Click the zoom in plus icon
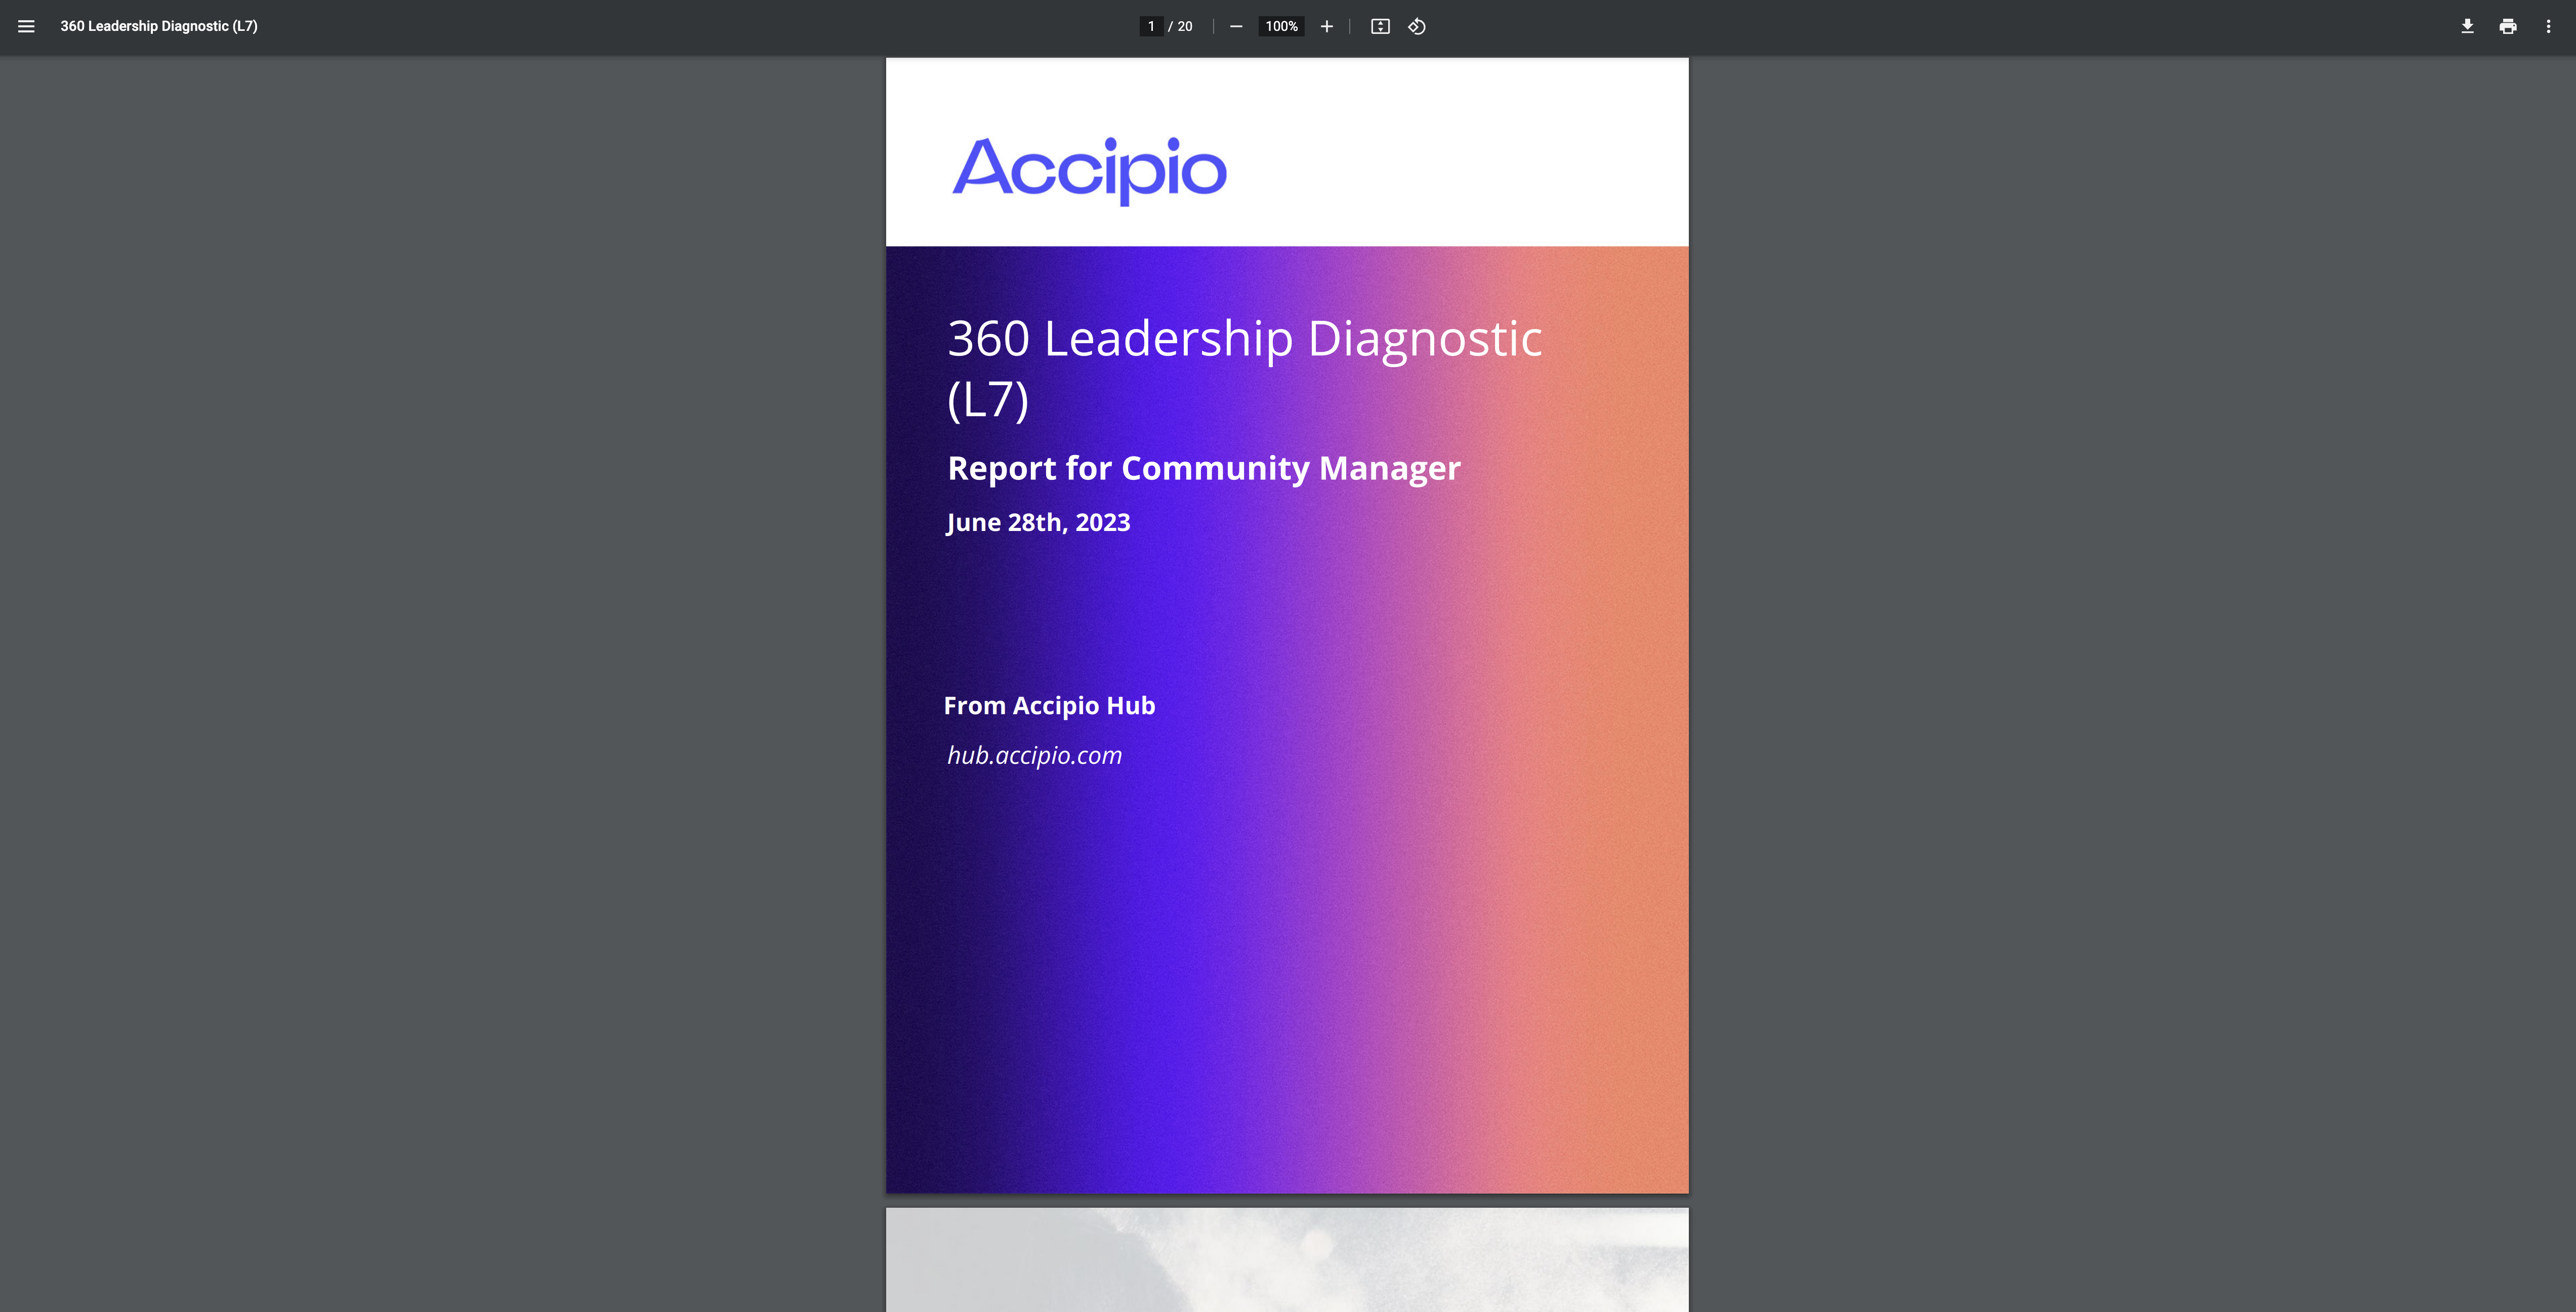This screenshot has width=2576, height=1312. 1326,27
